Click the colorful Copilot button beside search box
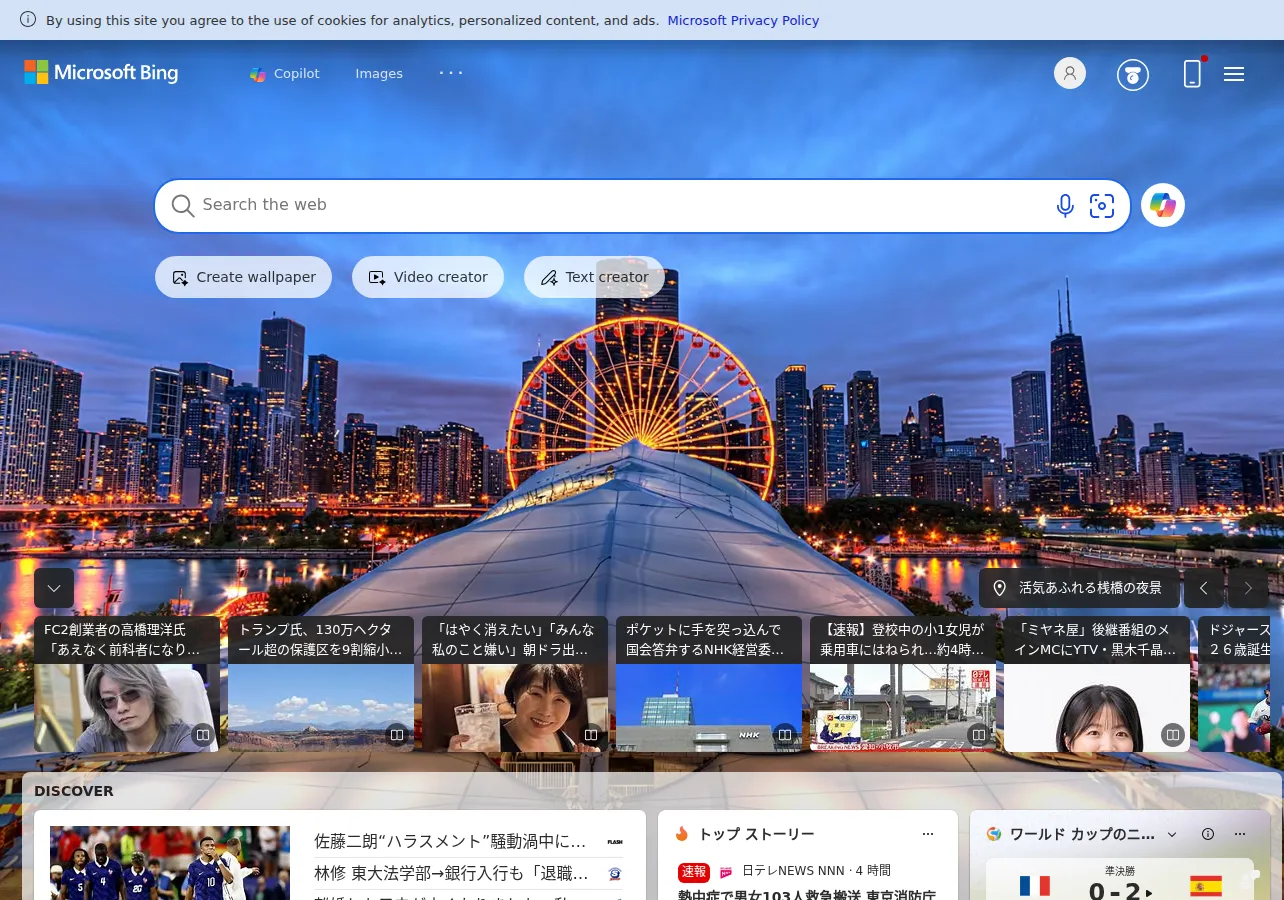The height and width of the screenshot is (900, 1284). pos(1163,205)
